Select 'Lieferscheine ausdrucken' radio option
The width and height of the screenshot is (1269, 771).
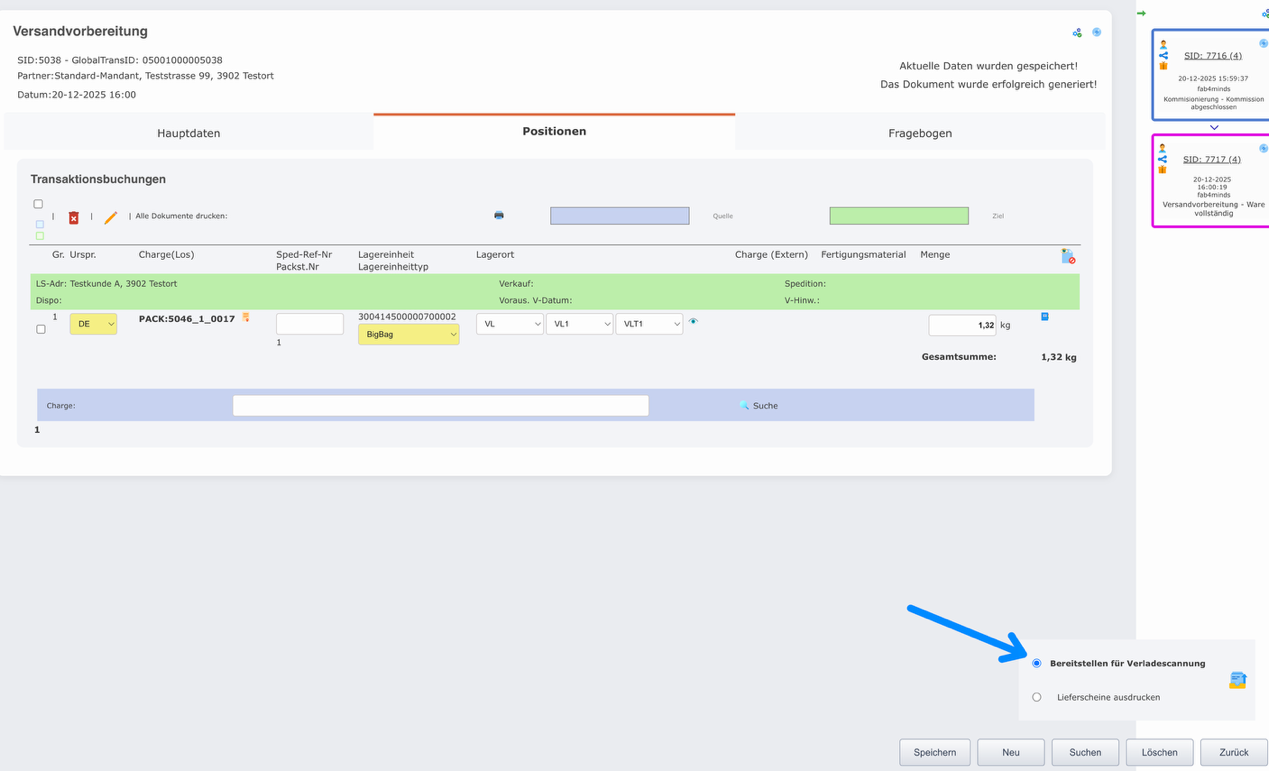pyautogui.click(x=1037, y=697)
